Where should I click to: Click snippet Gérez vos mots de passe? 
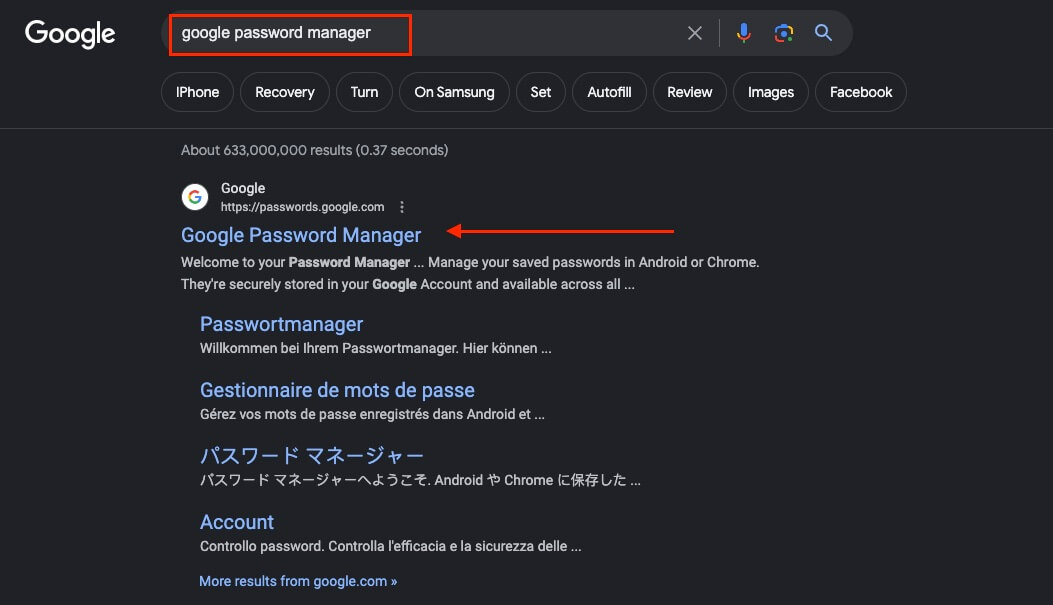point(372,414)
